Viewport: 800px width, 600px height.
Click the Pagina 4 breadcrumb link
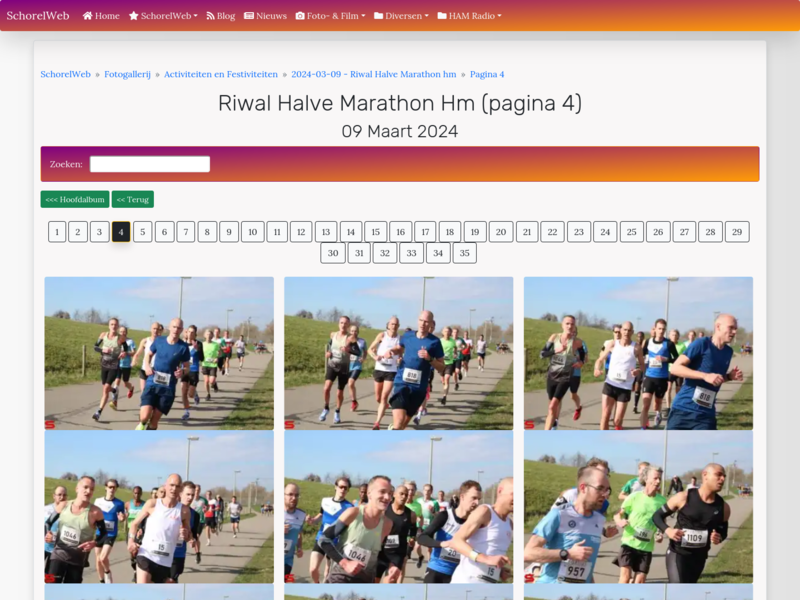coord(487,74)
